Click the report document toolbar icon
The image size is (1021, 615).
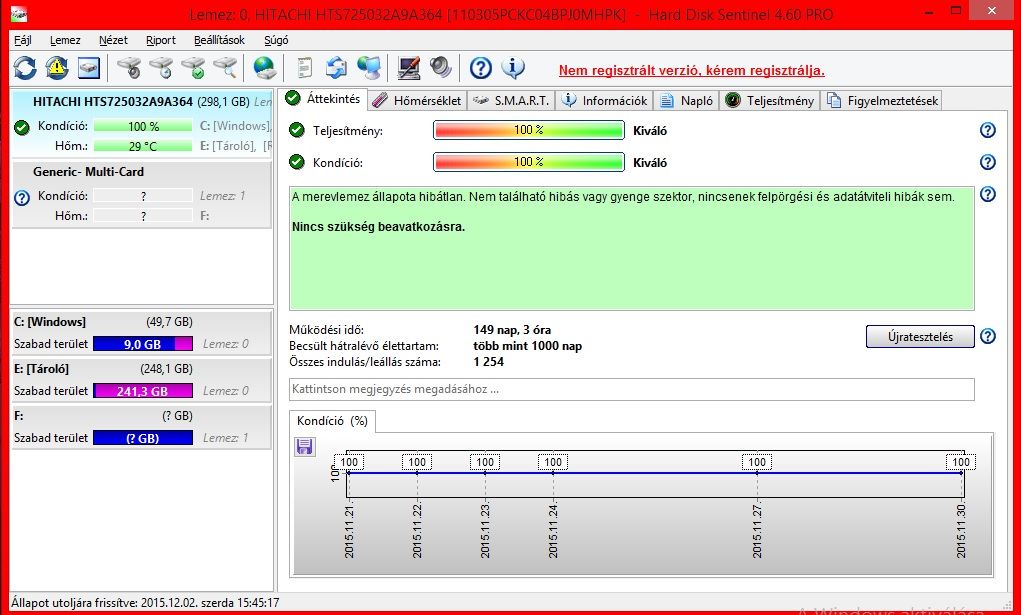304,68
